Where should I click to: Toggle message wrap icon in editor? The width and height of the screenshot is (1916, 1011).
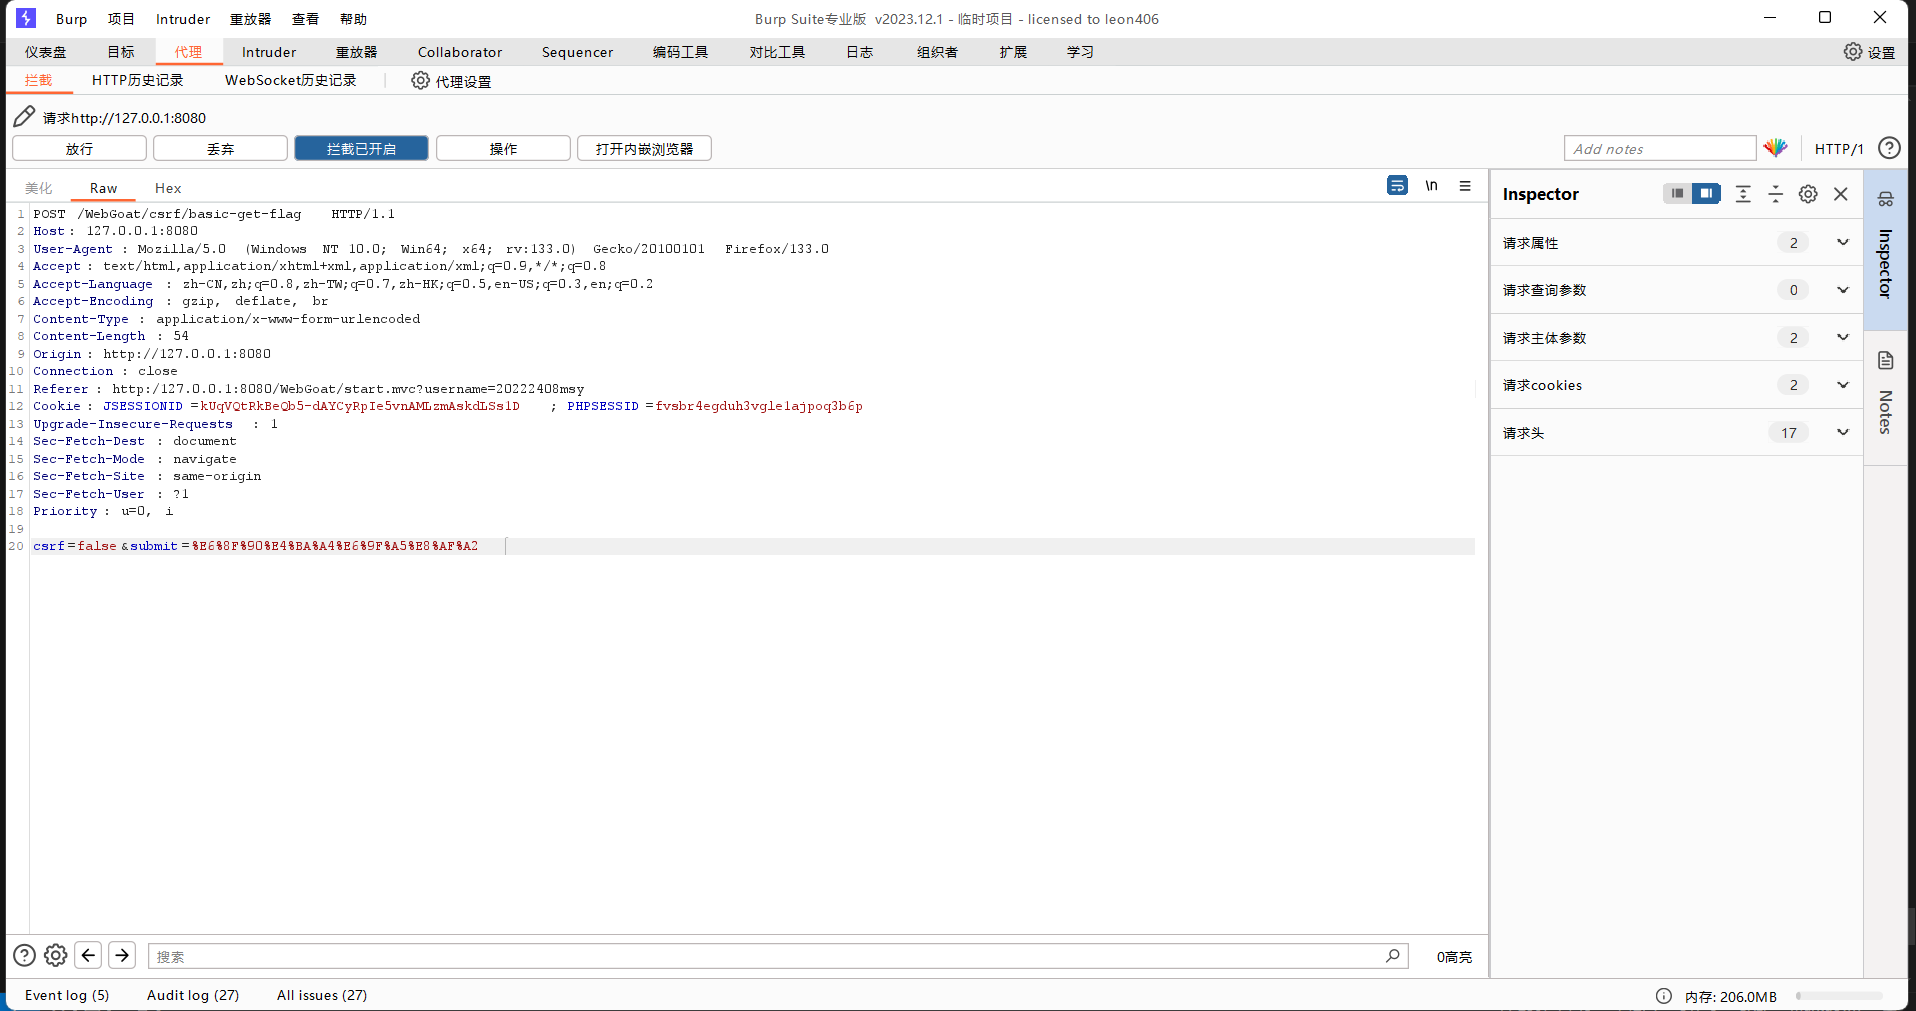[1398, 185]
